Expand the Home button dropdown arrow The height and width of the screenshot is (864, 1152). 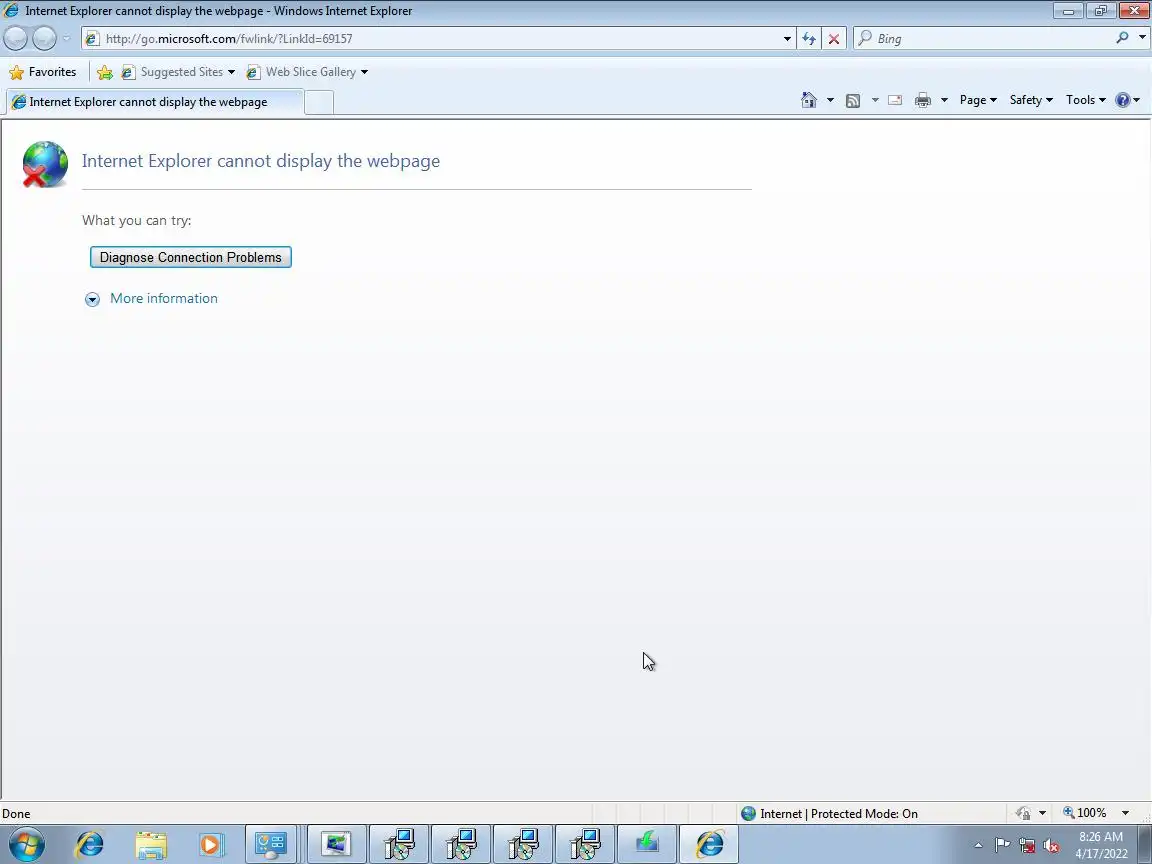[830, 100]
